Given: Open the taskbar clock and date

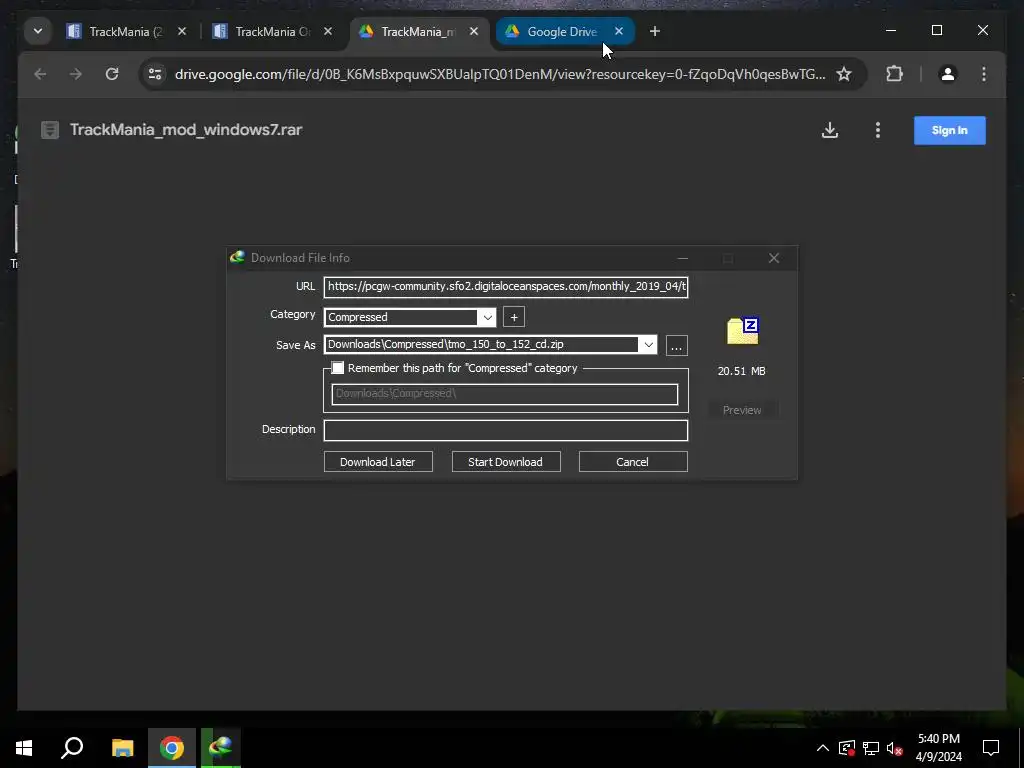Looking at the screenshot, I should 939,748.
